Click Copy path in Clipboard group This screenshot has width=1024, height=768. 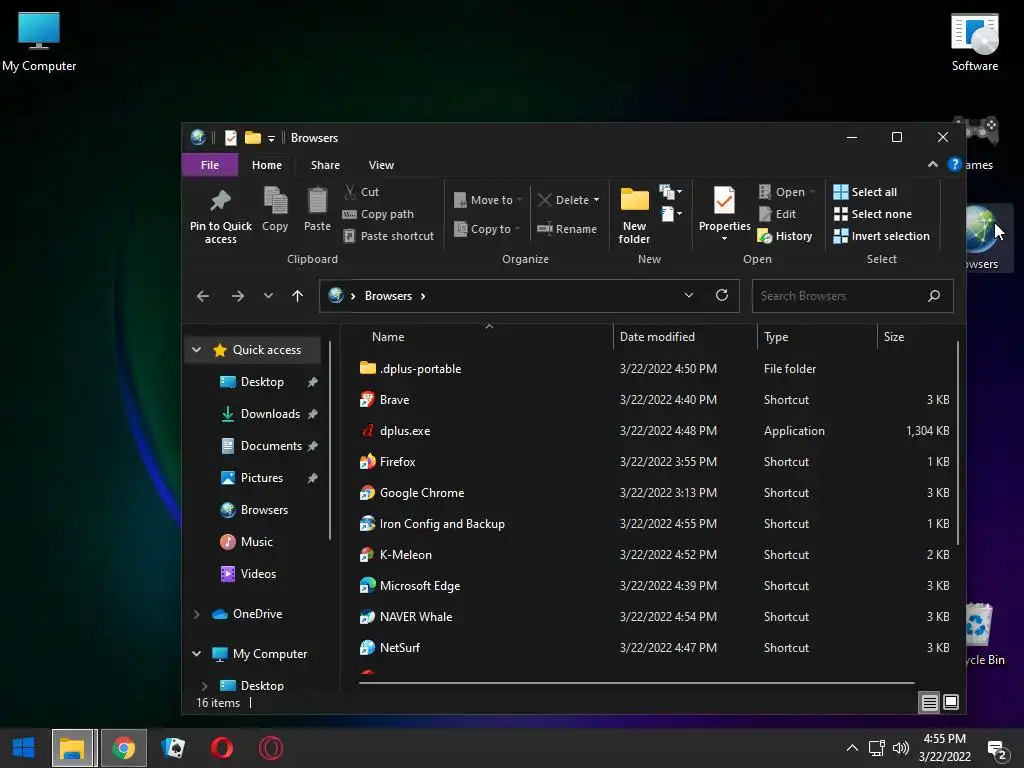(x=378, y=214)
